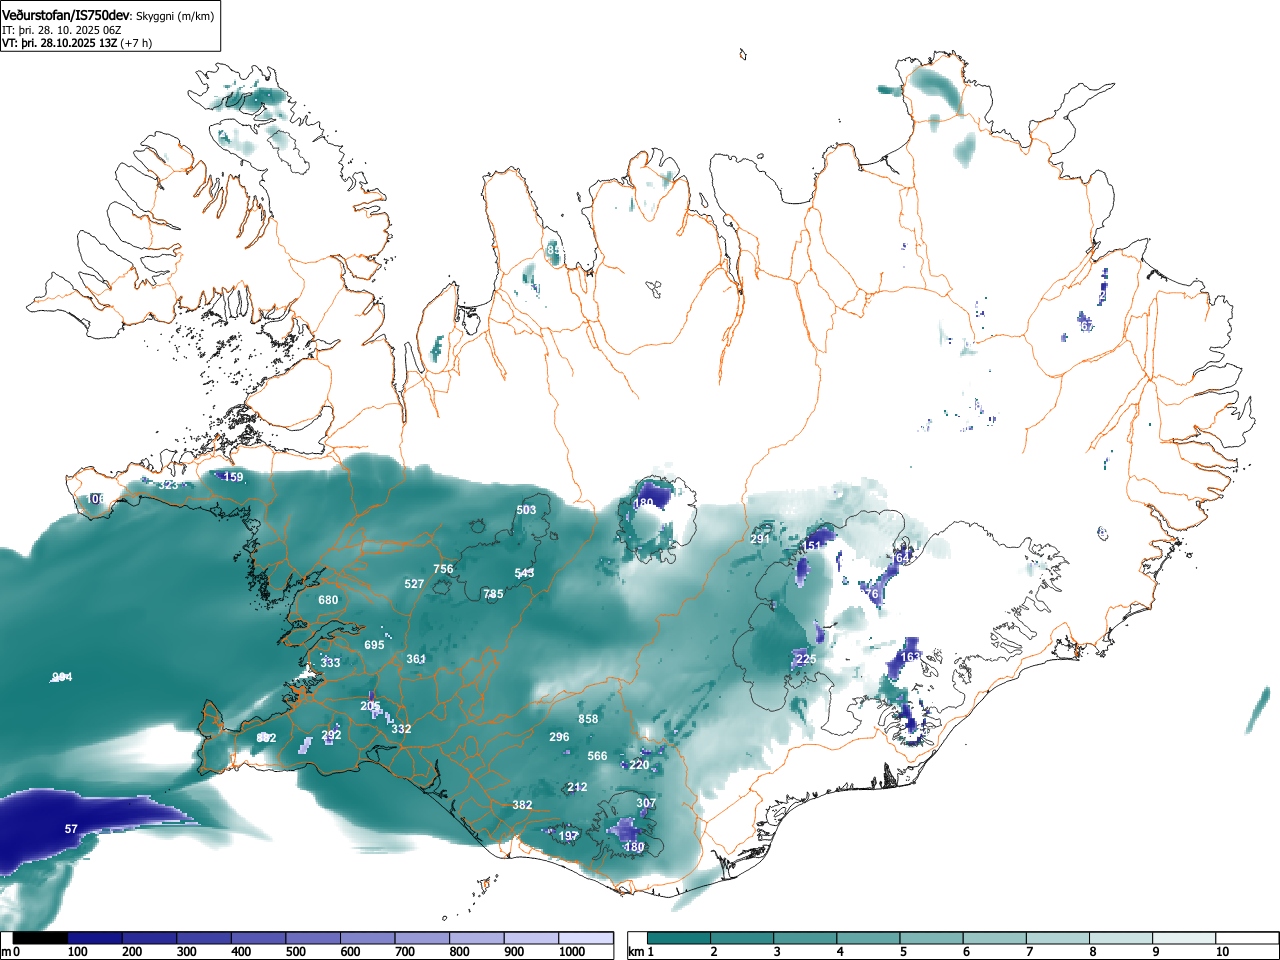Click the 57 visibility value offshore southwest
The image size is (1280, 960).
point(71,829)
